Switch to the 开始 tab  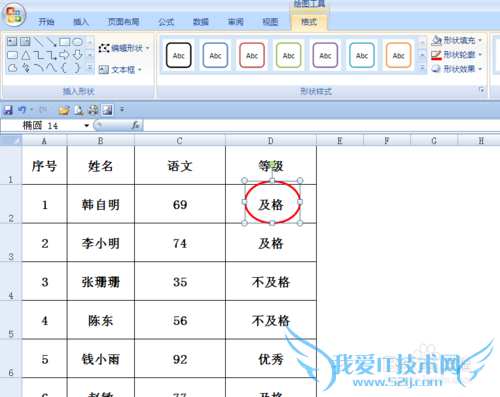point(46,22)
